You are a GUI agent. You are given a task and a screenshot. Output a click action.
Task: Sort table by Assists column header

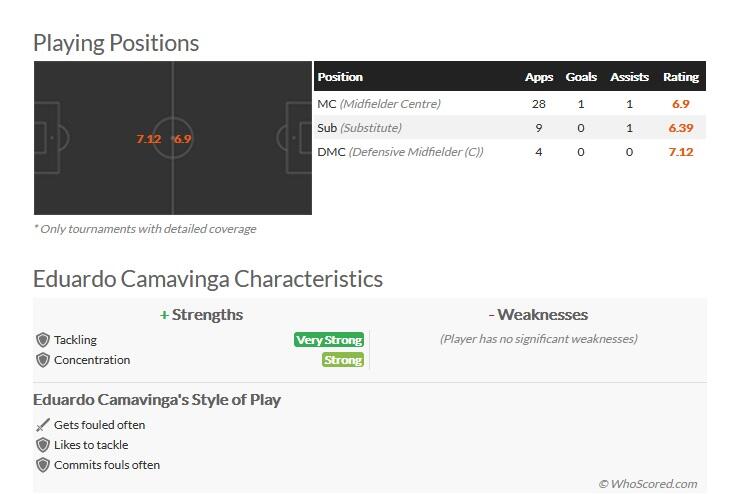click(629, 77)
